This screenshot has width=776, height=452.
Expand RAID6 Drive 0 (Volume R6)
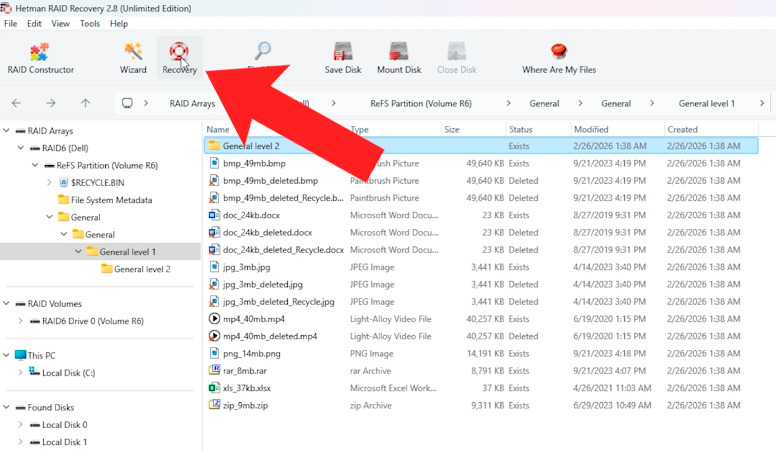pos(21,321)
